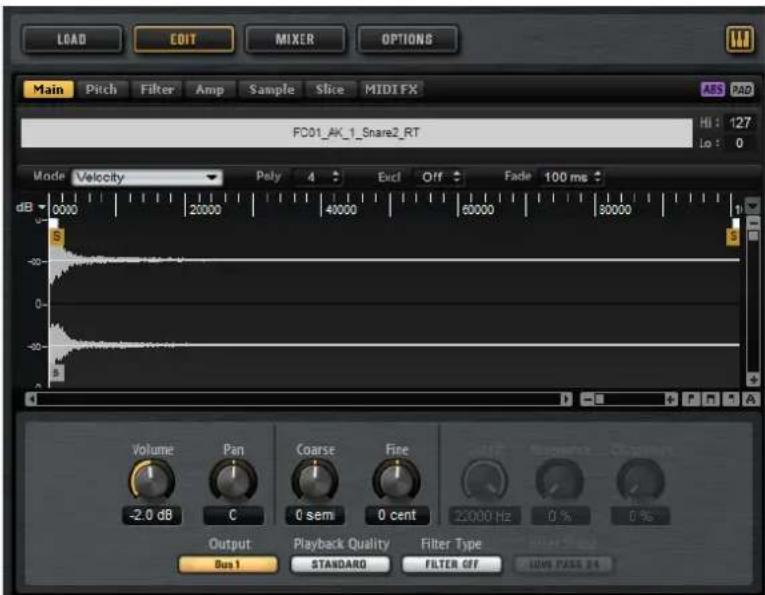Viewport: 765px width, 595px height.
Task: Open the Sample tab
Action: coord(271,89)
